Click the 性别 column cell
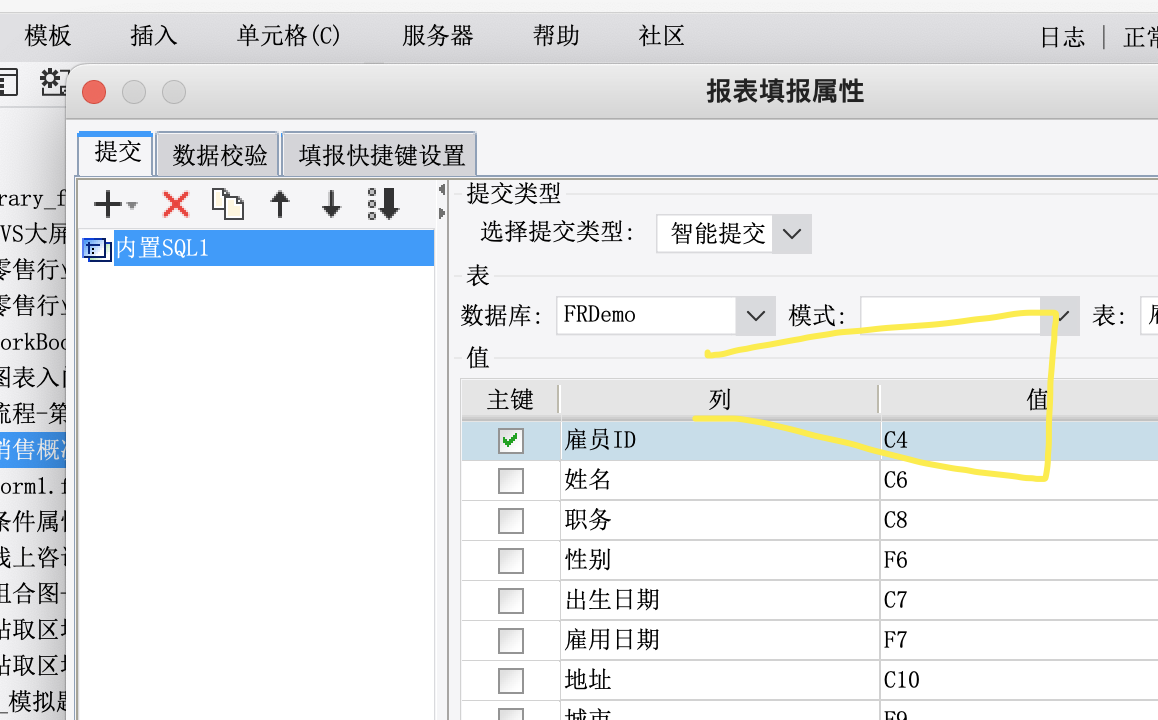The height and width of the screenshot is (720, 1158). point(720,560)
